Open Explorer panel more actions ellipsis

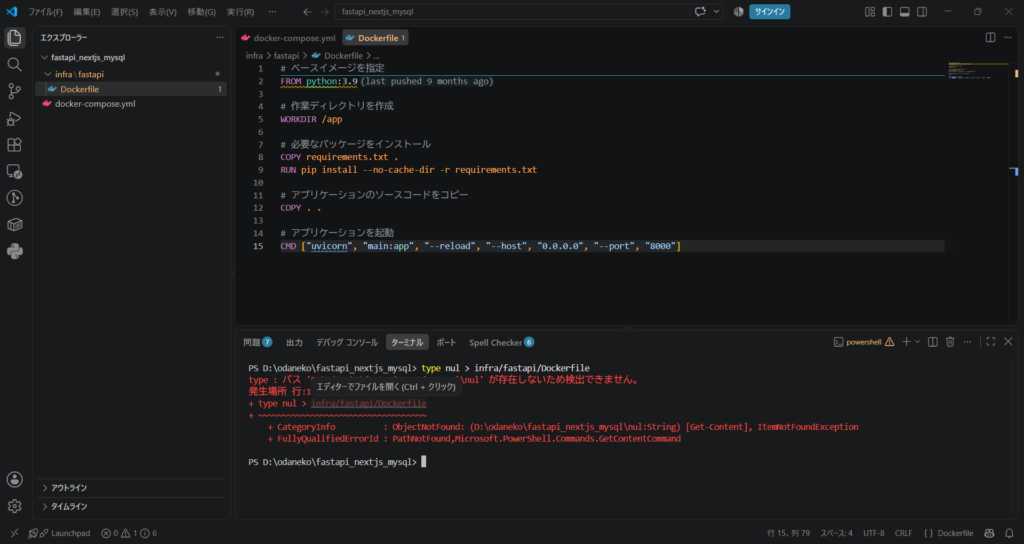pos(220,38)
